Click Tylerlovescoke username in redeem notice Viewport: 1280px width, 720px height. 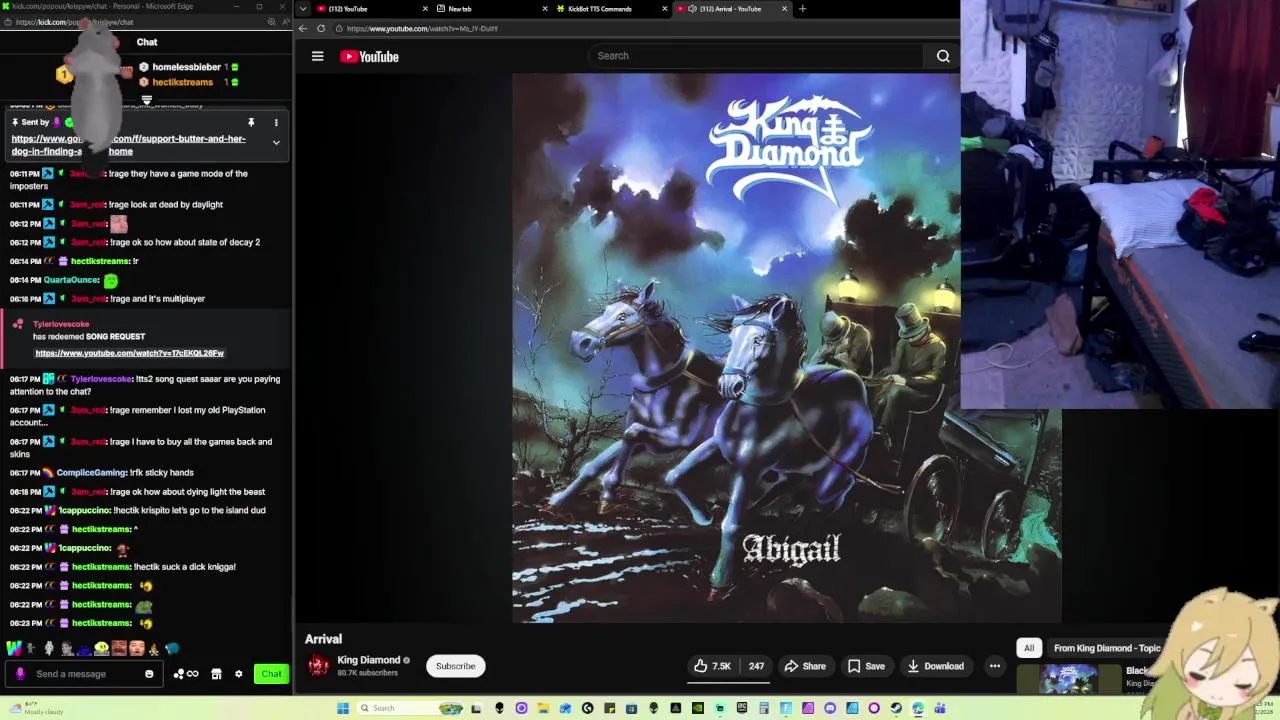pos(61,324)
